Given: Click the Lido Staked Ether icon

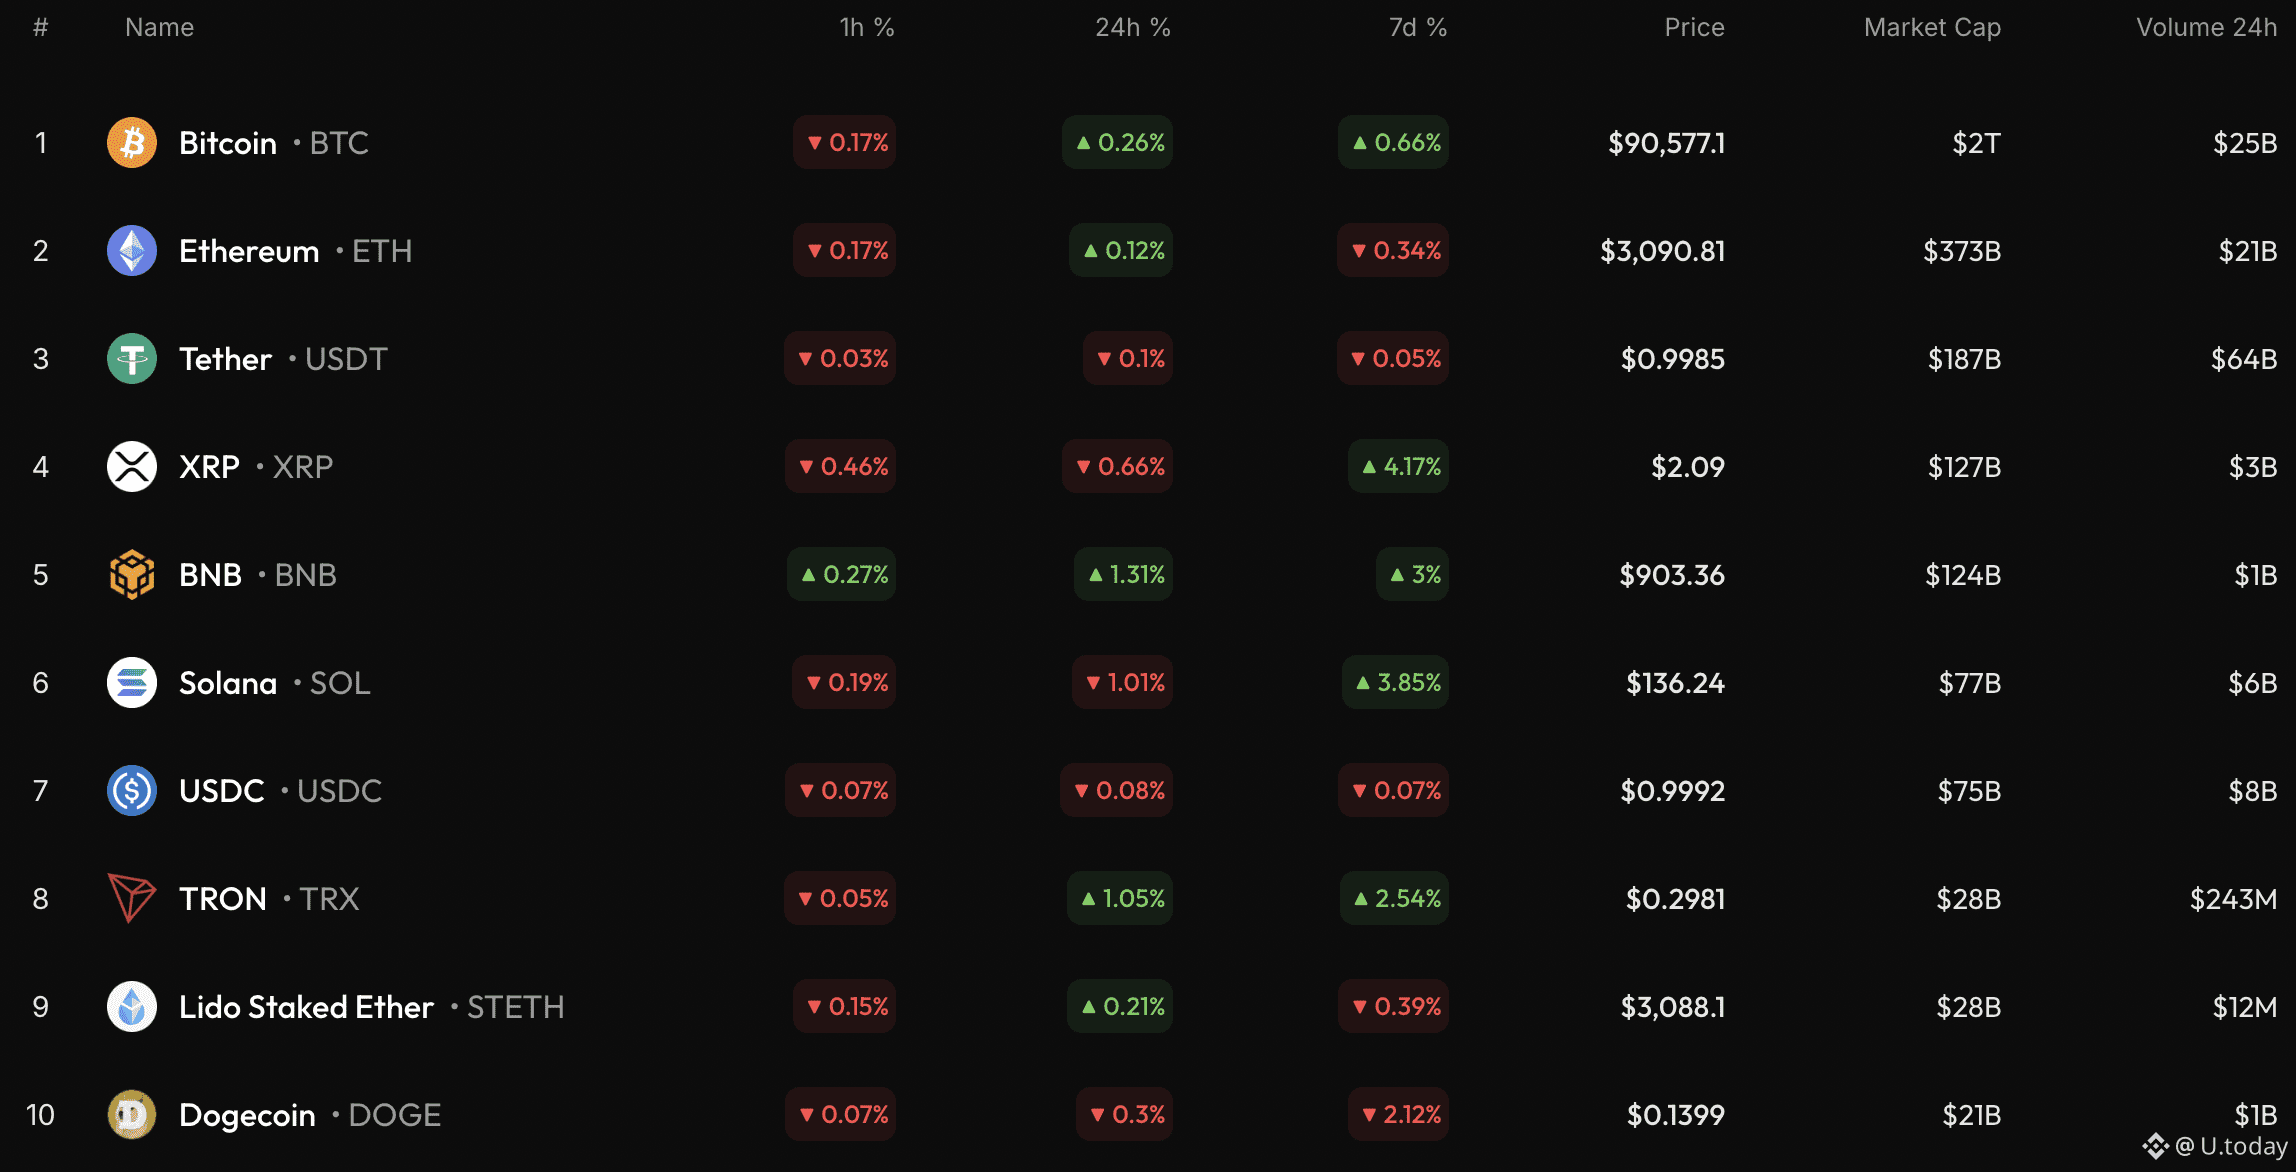Looking at the screenshot, I should pos(131,1006).
